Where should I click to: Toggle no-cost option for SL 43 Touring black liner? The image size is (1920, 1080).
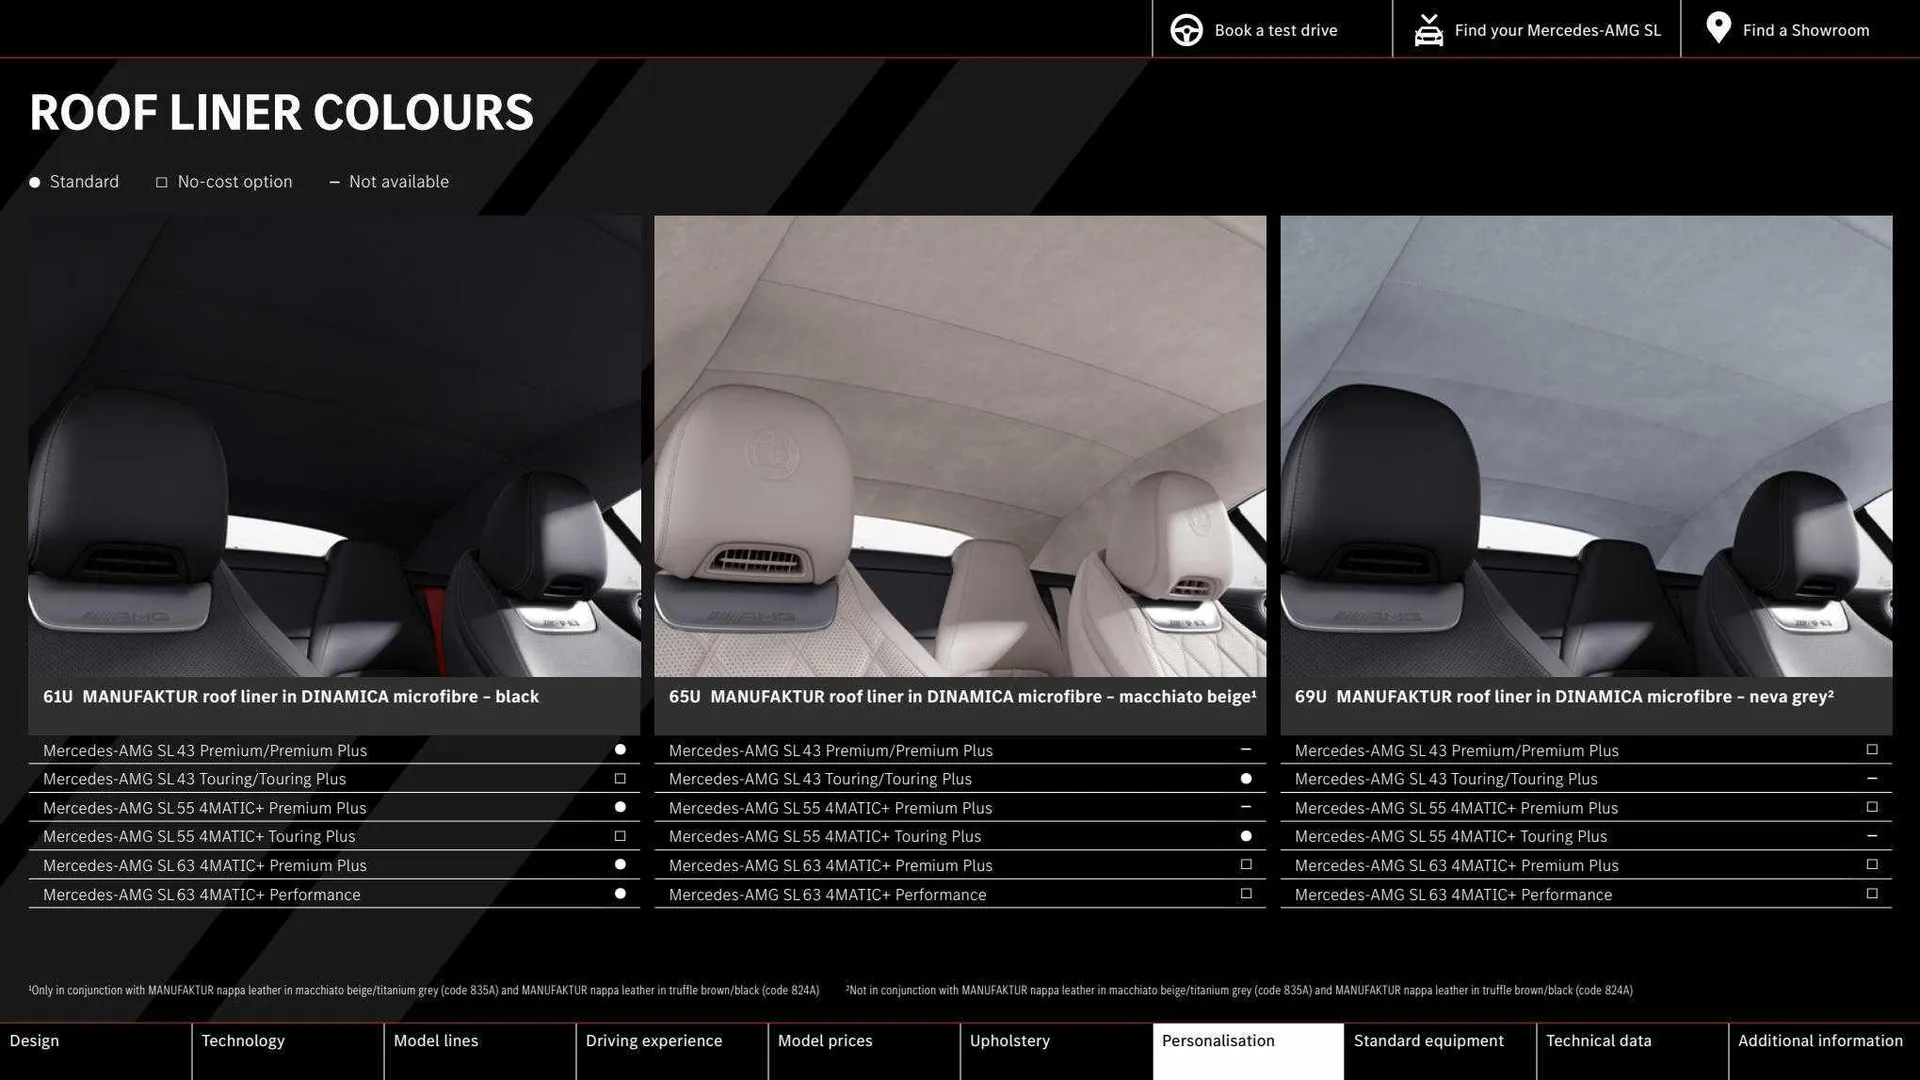[x=619, y=777]
